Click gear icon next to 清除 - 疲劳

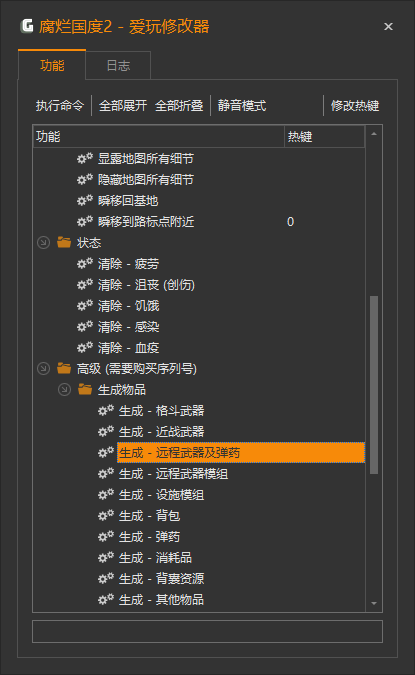pyautogui.click(x=85, y=263)
